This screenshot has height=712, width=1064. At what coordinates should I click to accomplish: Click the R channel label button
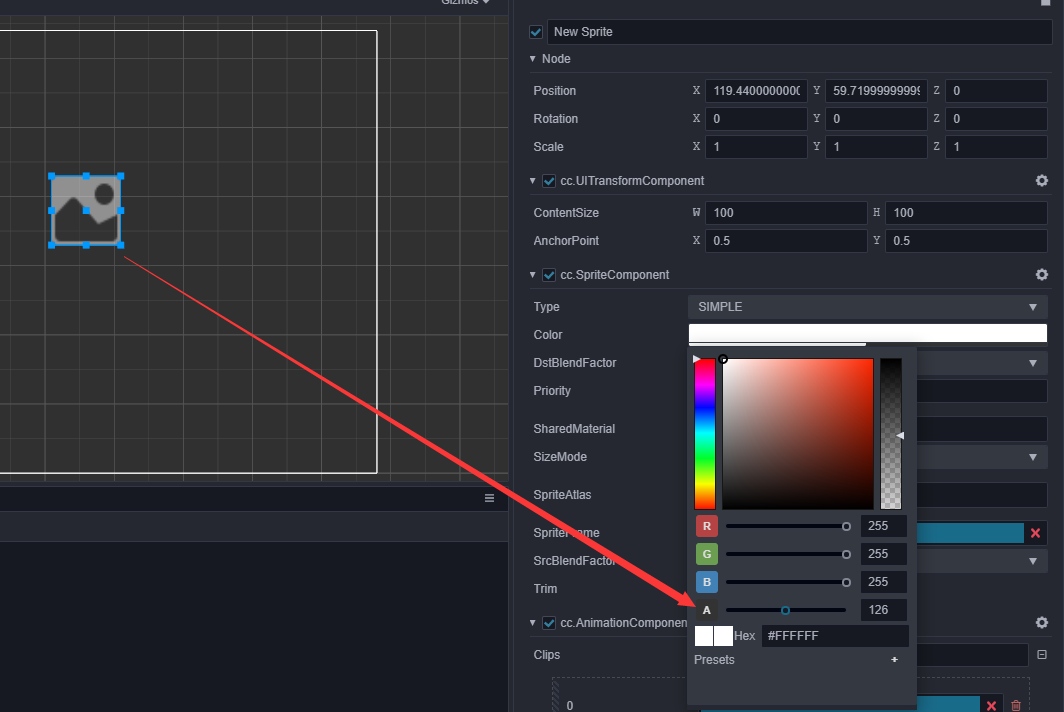pyautogui.click(x=706, y=526)
